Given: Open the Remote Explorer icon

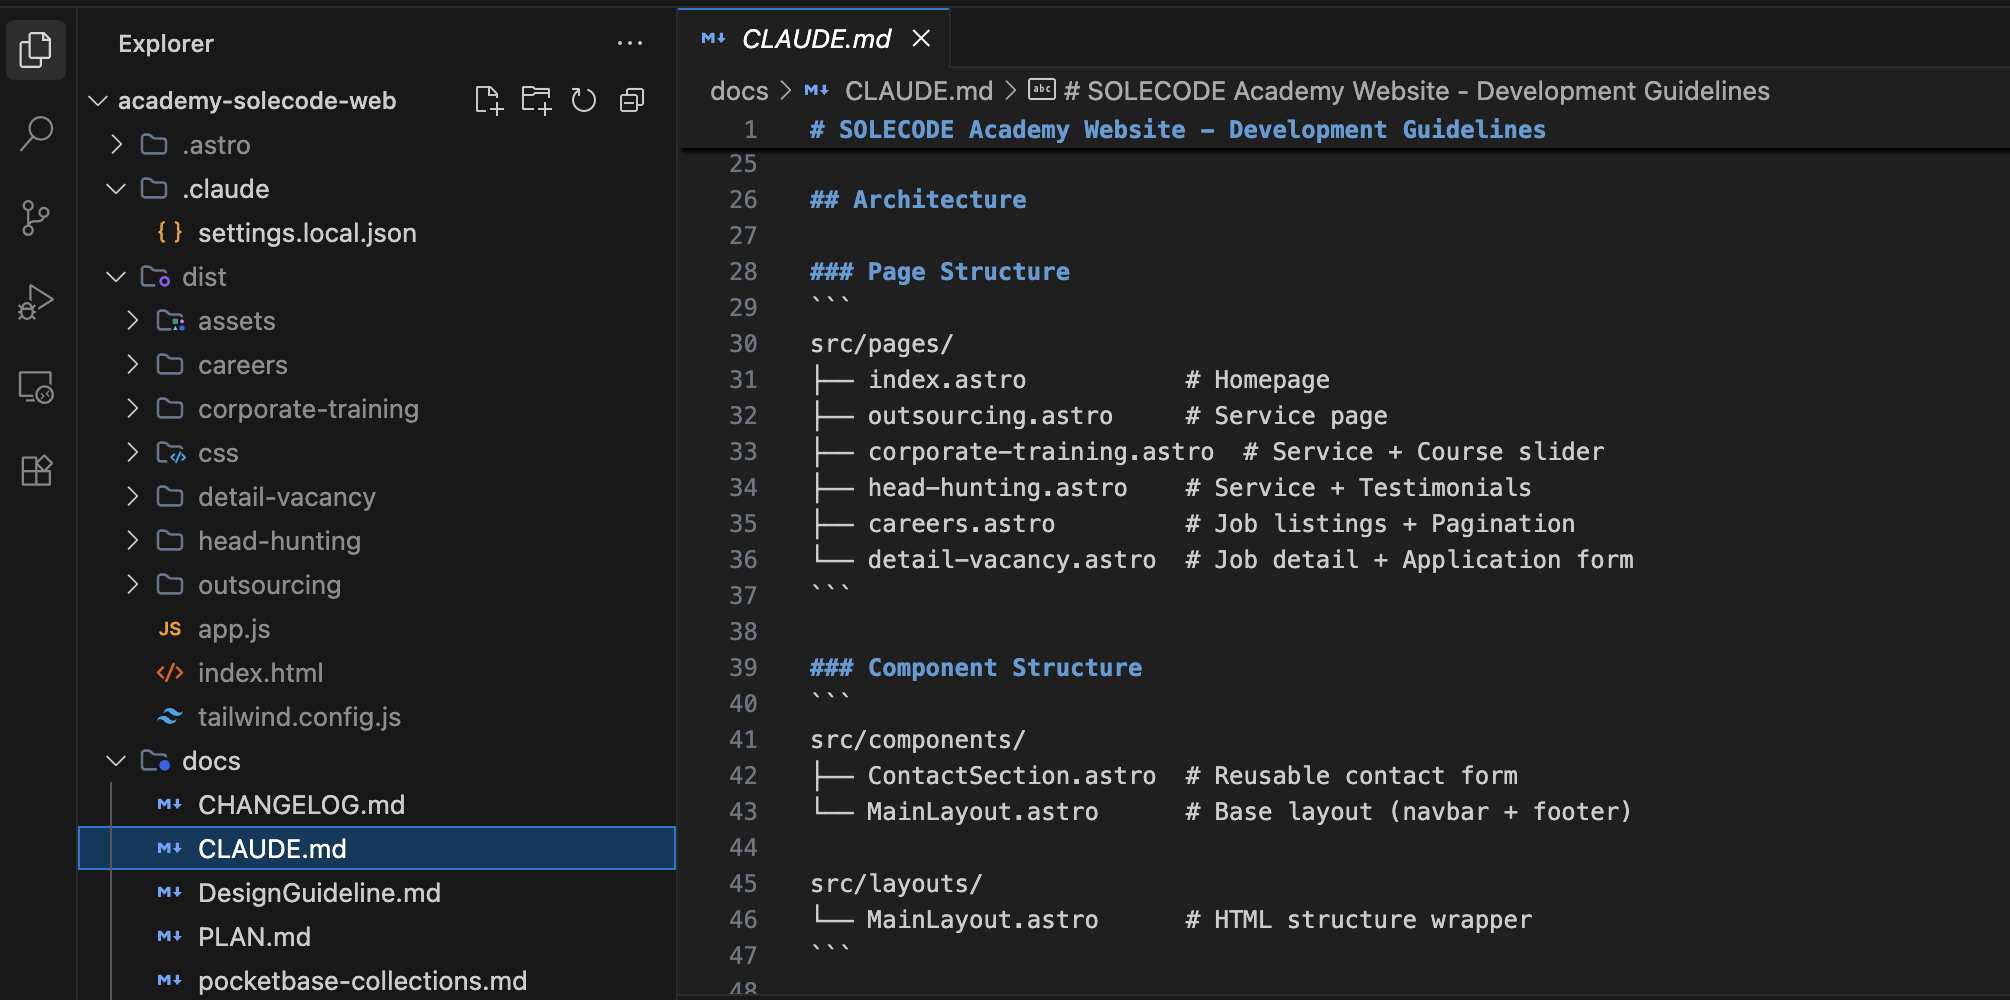Looking at the screenshot, I should [x=36, y=387].
